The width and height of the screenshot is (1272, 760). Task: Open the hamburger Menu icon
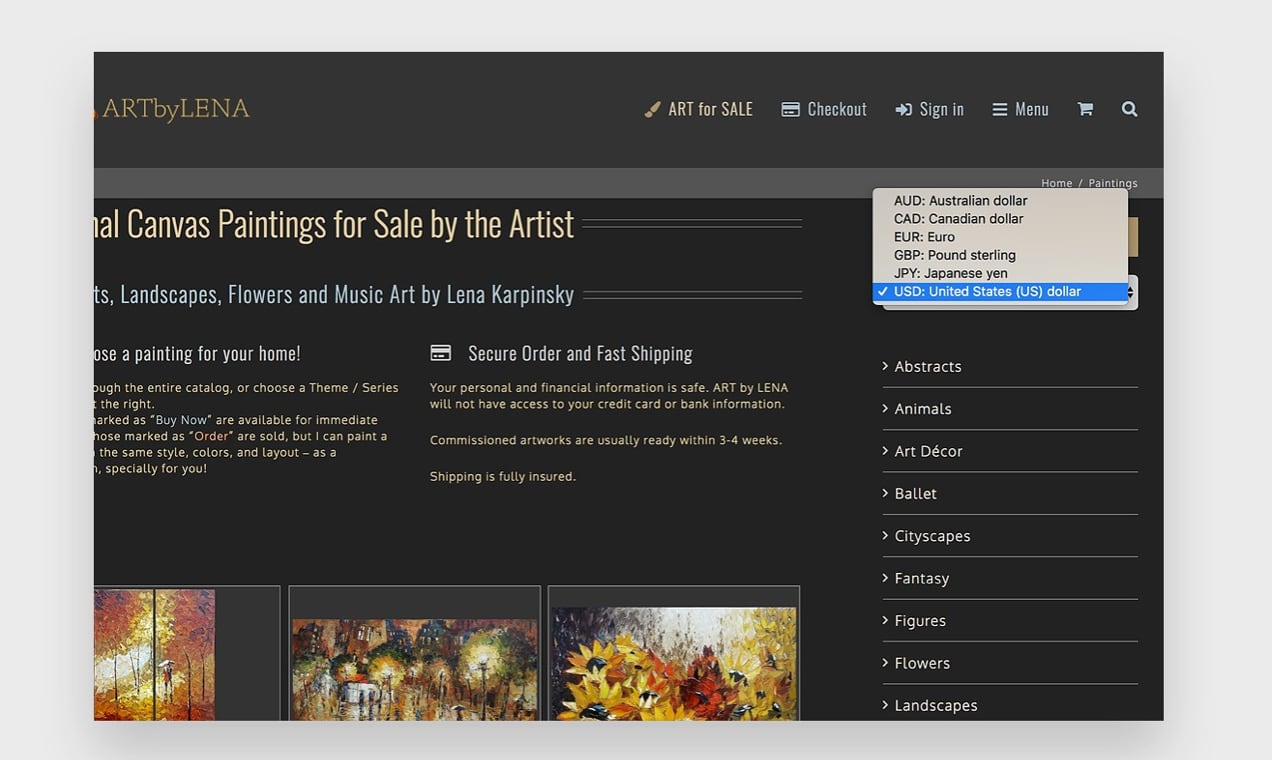1000,109
